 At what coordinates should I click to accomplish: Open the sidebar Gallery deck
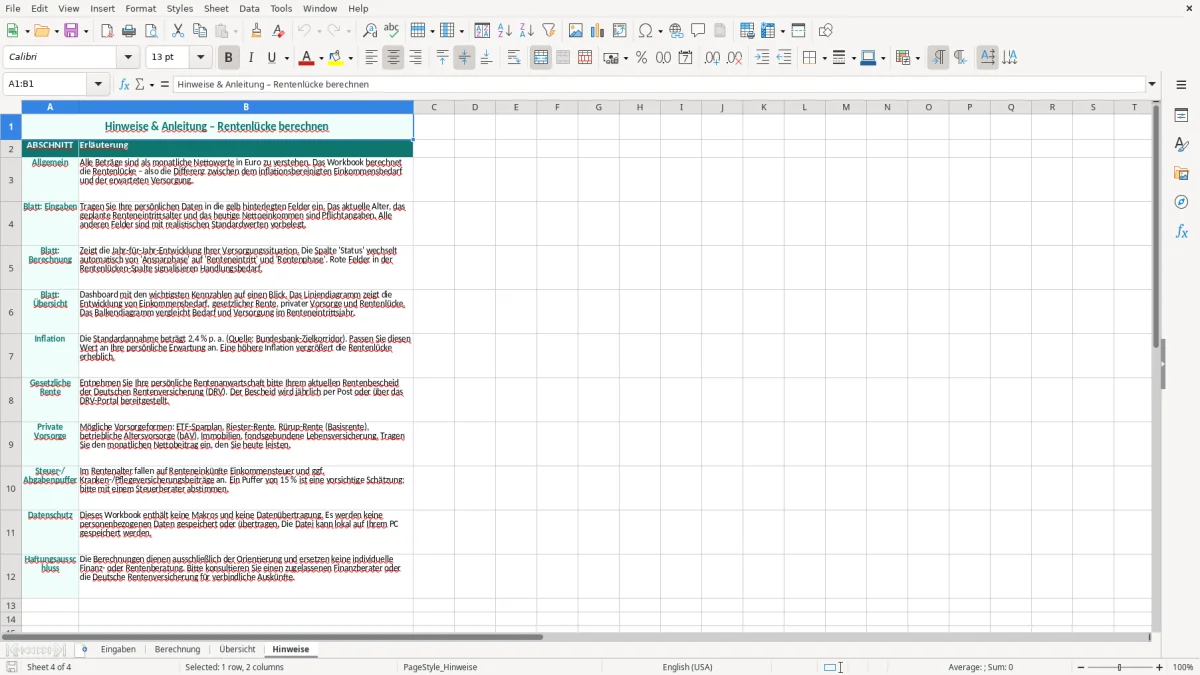pos(1181,173)
